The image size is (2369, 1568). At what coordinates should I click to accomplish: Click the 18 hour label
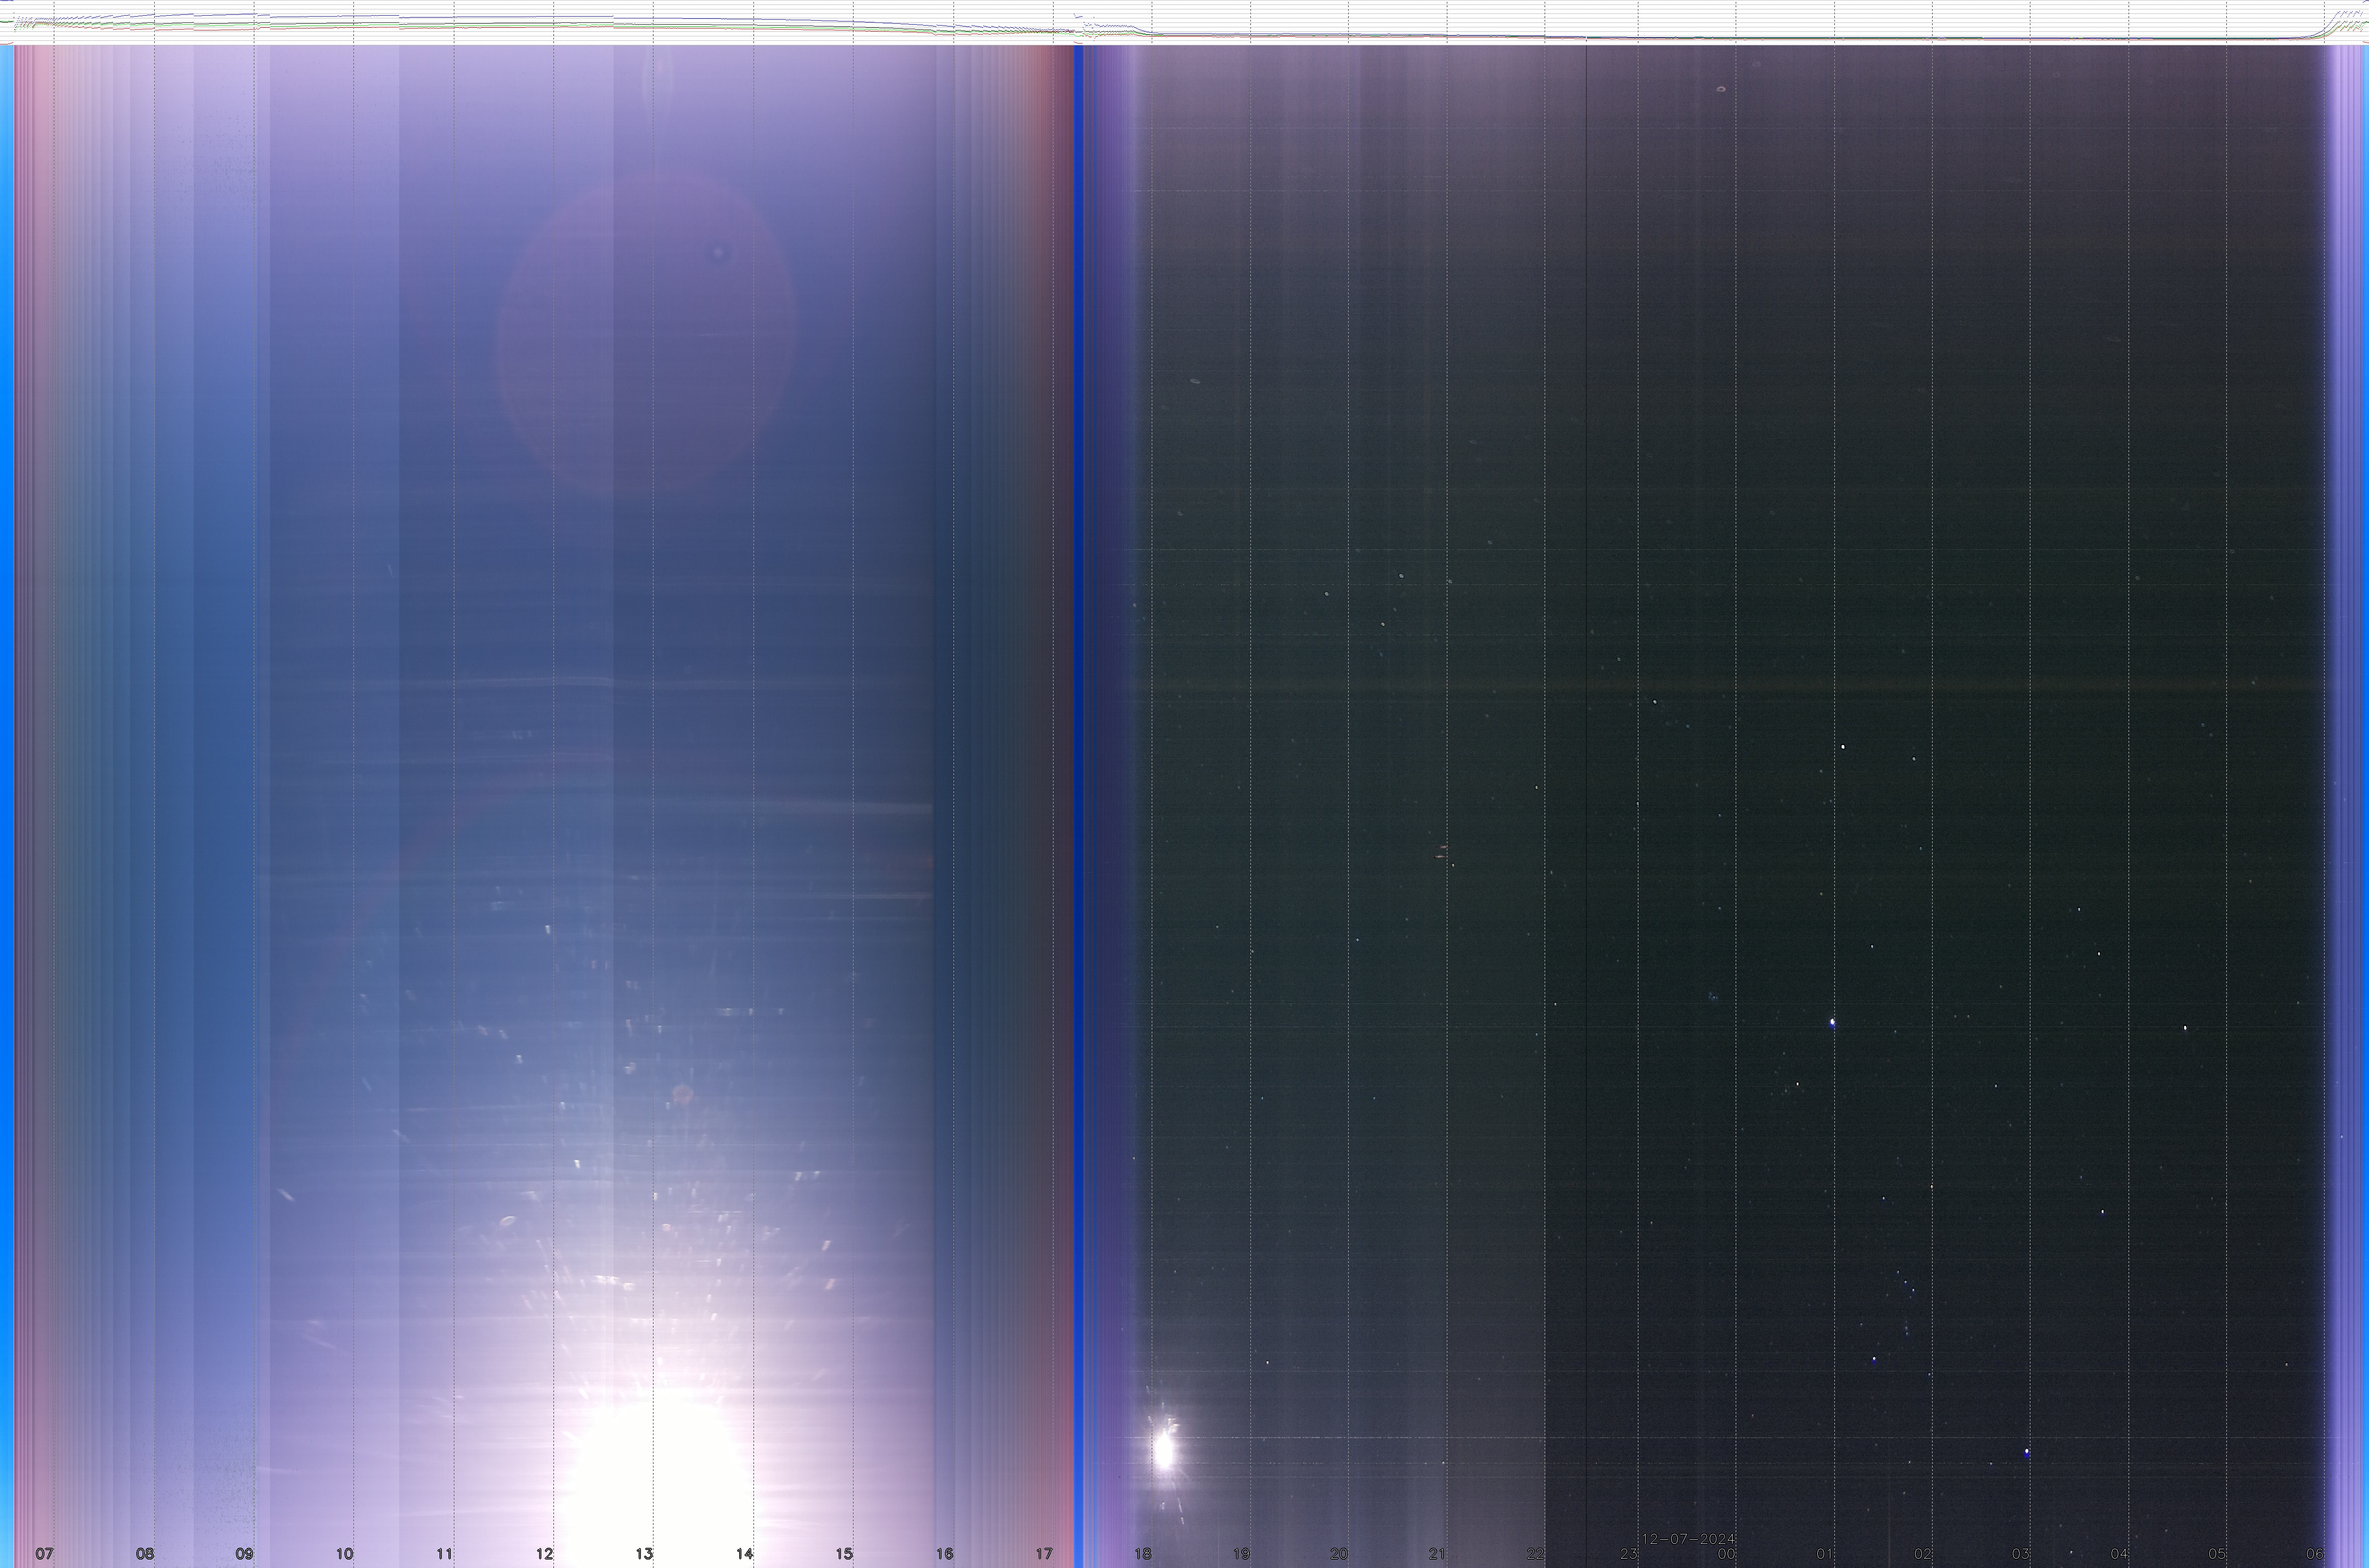pyautogui.click(x=1142, y=1553)
